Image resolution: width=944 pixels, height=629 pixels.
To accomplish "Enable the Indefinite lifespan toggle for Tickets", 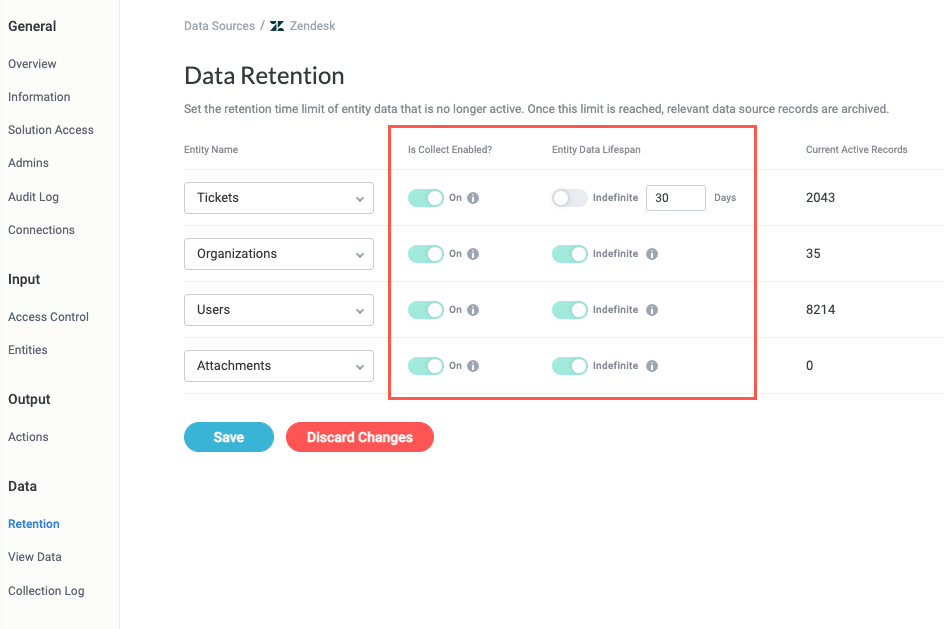I will pos(569,198).
